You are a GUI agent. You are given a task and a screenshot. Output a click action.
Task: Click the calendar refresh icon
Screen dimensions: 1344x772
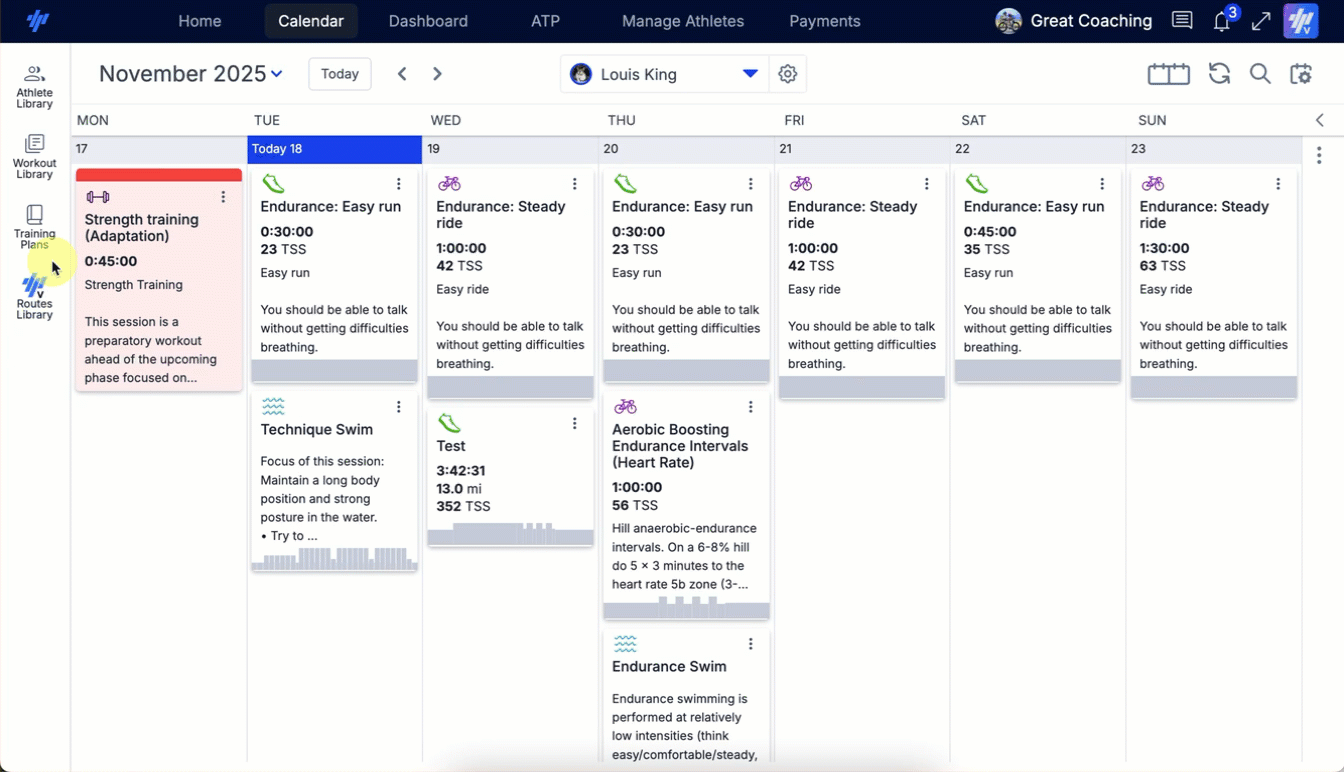[x=1219, y=74]
